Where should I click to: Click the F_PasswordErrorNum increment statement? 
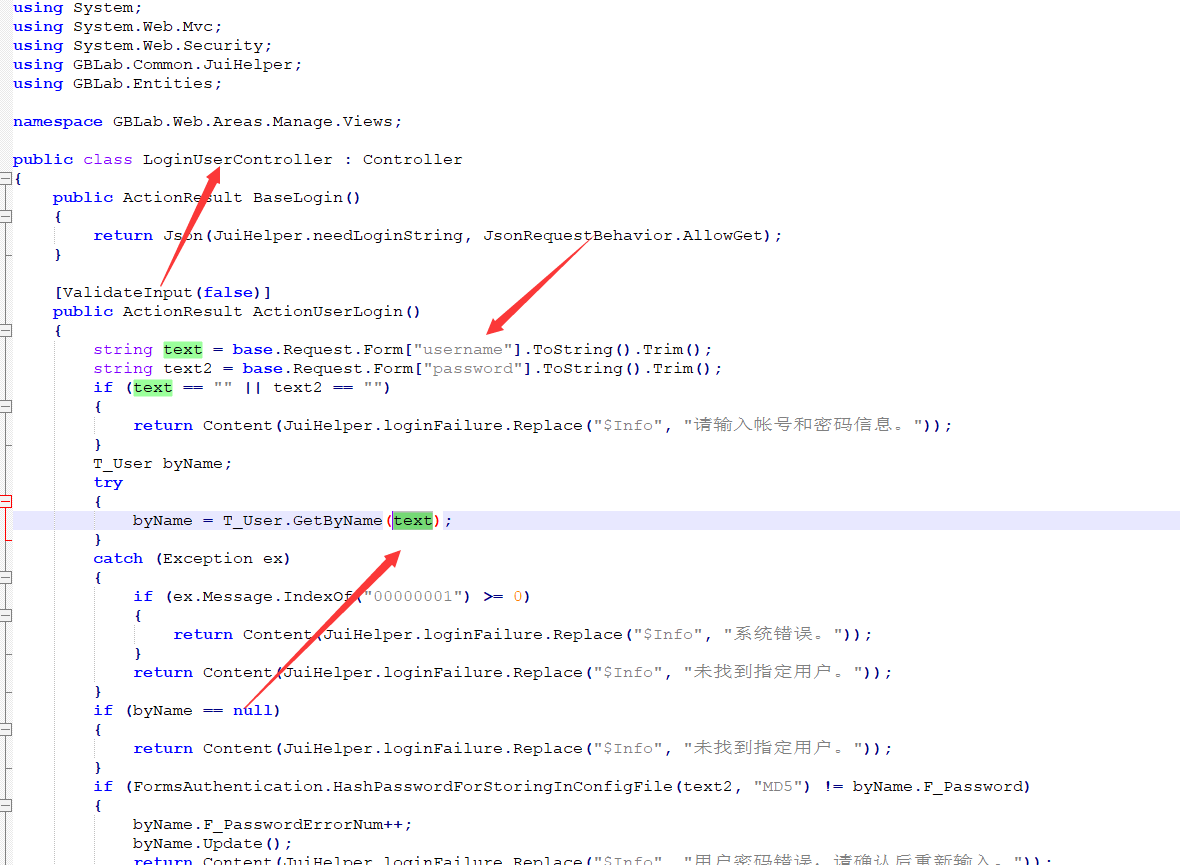(x=272, y=825)
